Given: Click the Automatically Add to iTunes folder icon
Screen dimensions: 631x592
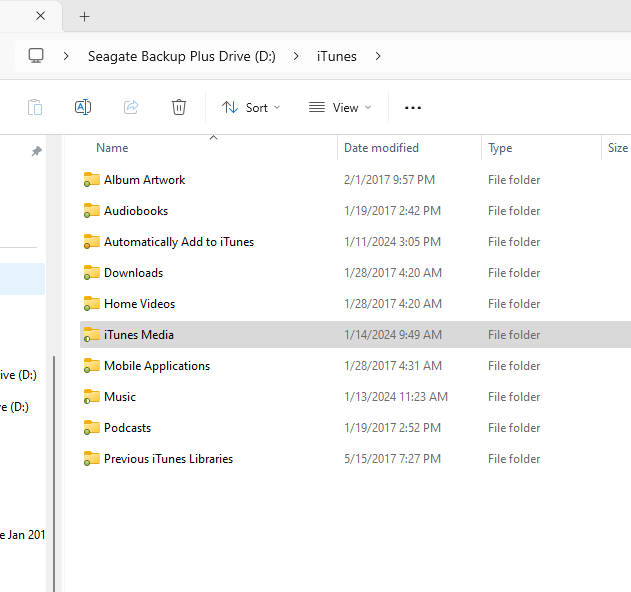Looking at the screenshot, I should [x=91, y=241].
